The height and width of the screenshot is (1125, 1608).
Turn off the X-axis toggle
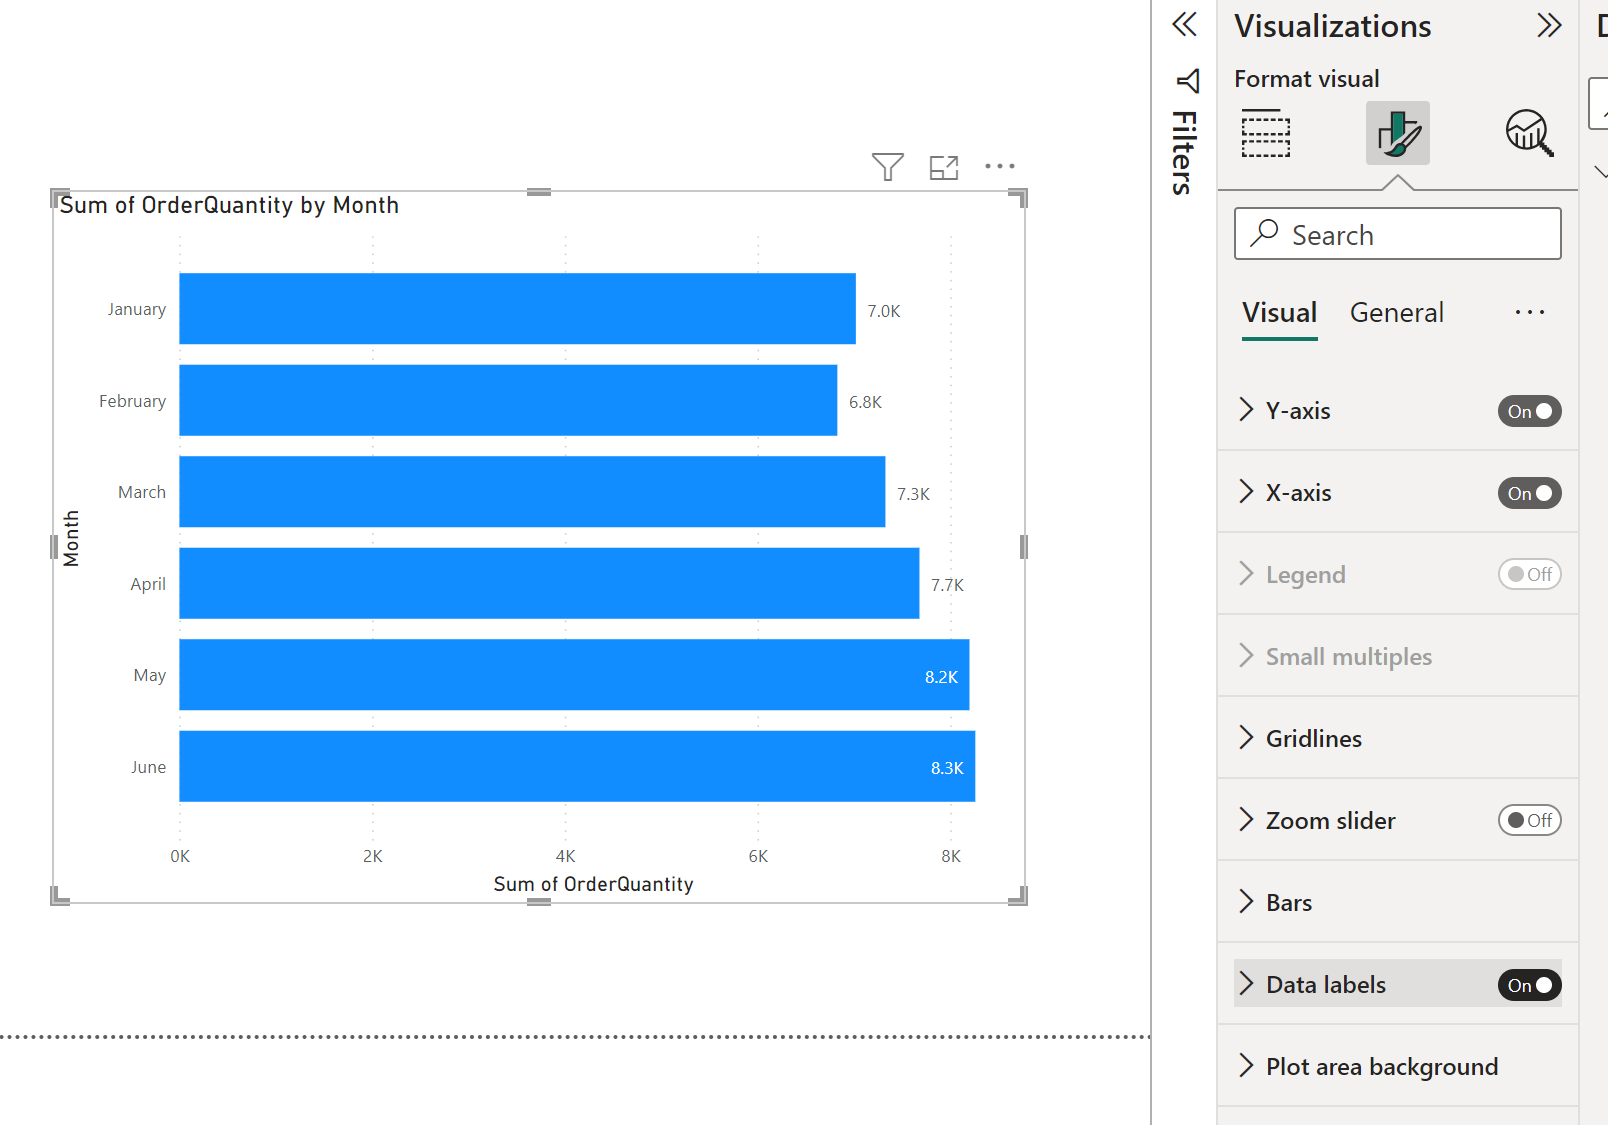pos(1529,493)
